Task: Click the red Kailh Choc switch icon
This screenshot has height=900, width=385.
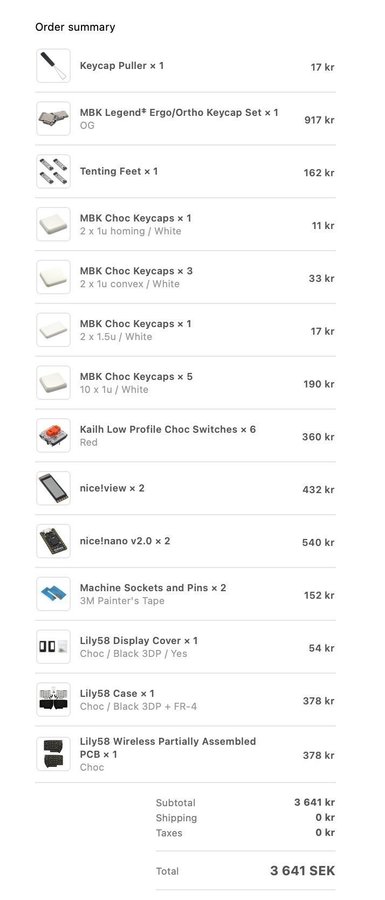Action: coord(53,436)
